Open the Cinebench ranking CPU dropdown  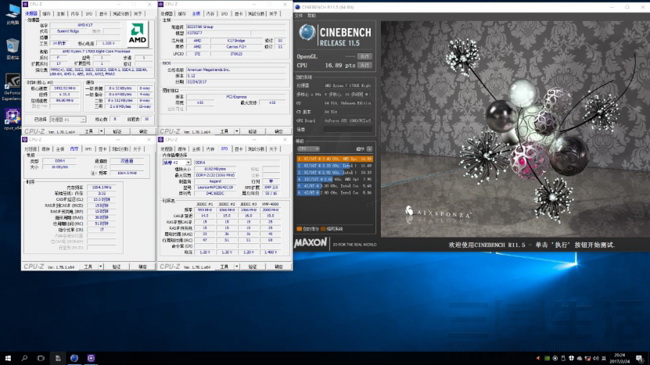pos(308,148)
